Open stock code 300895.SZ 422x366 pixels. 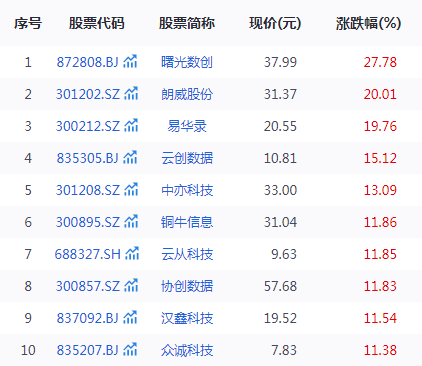tap(88, 222)
